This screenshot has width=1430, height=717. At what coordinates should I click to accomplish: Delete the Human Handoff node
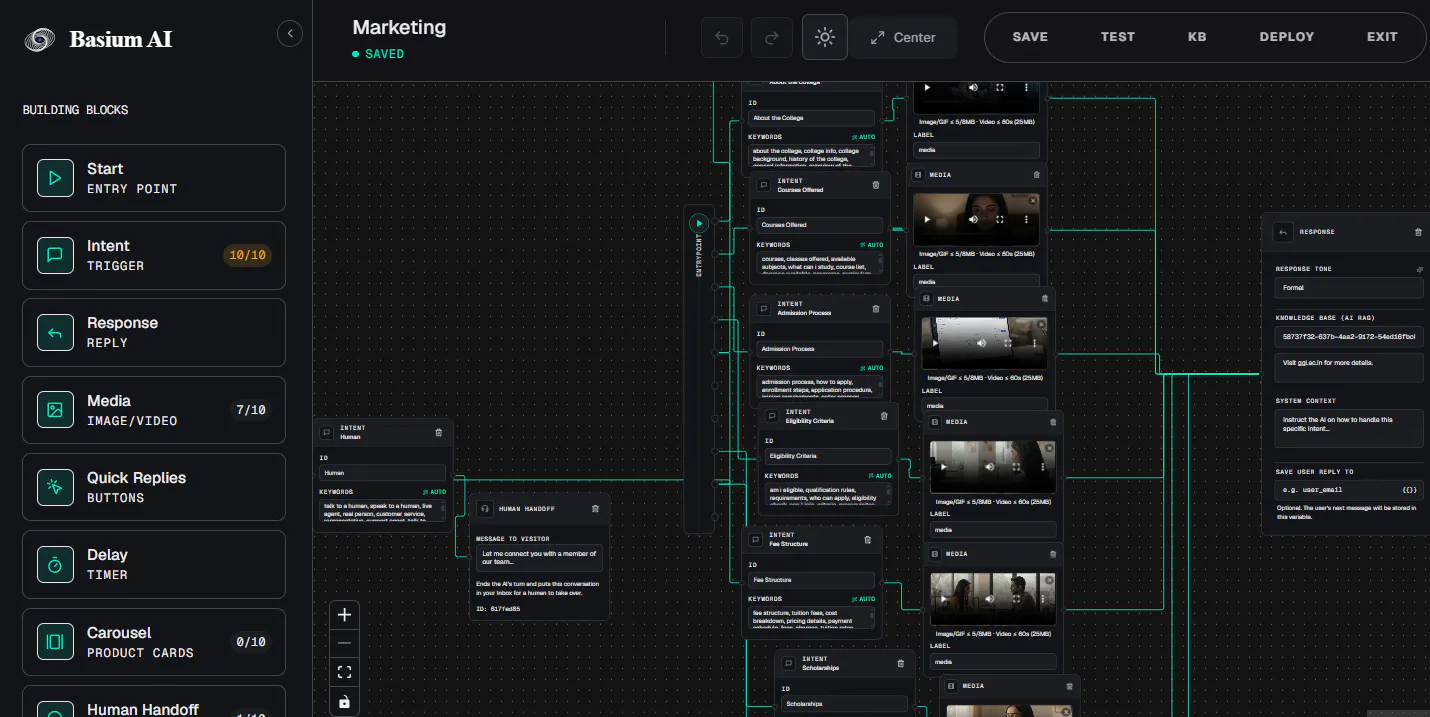[595, 509]
